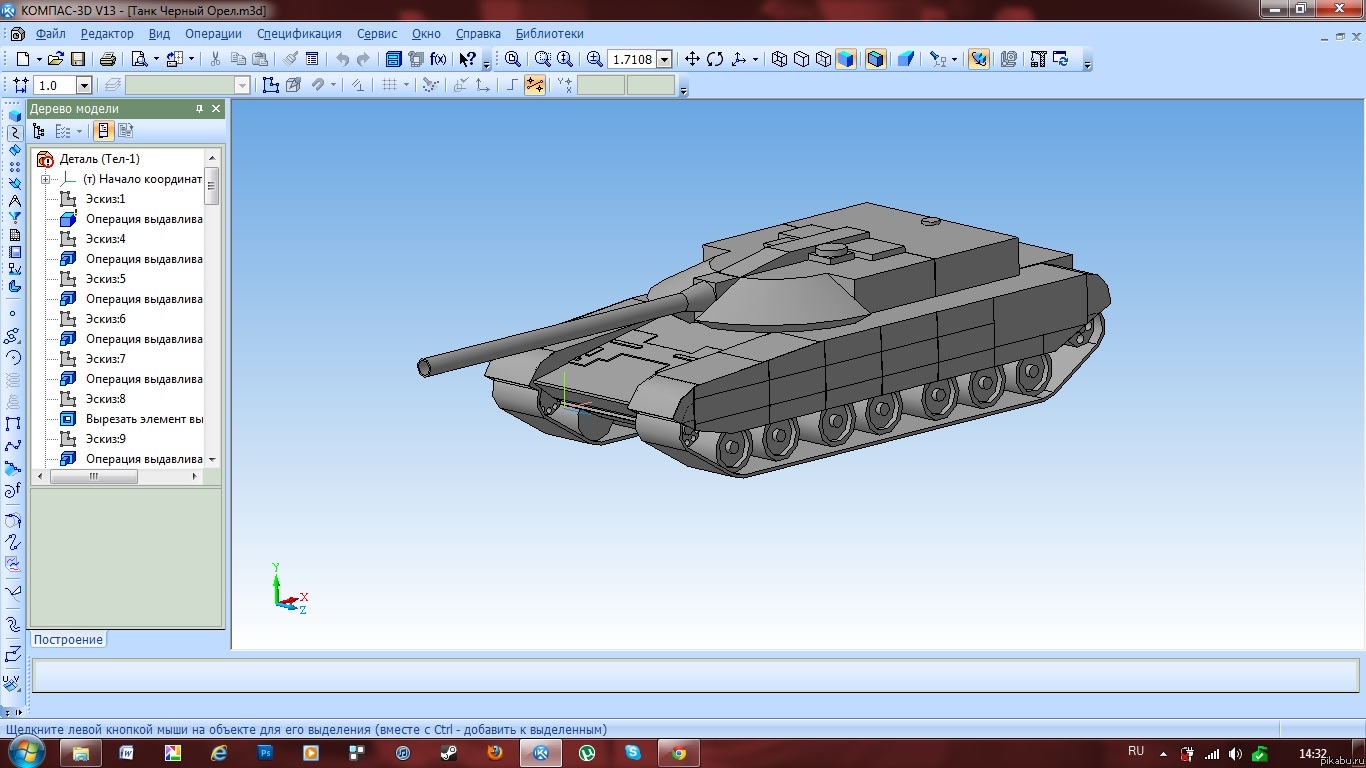The width and height of the screenshot is (1366, 768).
Task: Toggle the highlighted hide-elements button in top toolbar
Action: click(979, 59)
